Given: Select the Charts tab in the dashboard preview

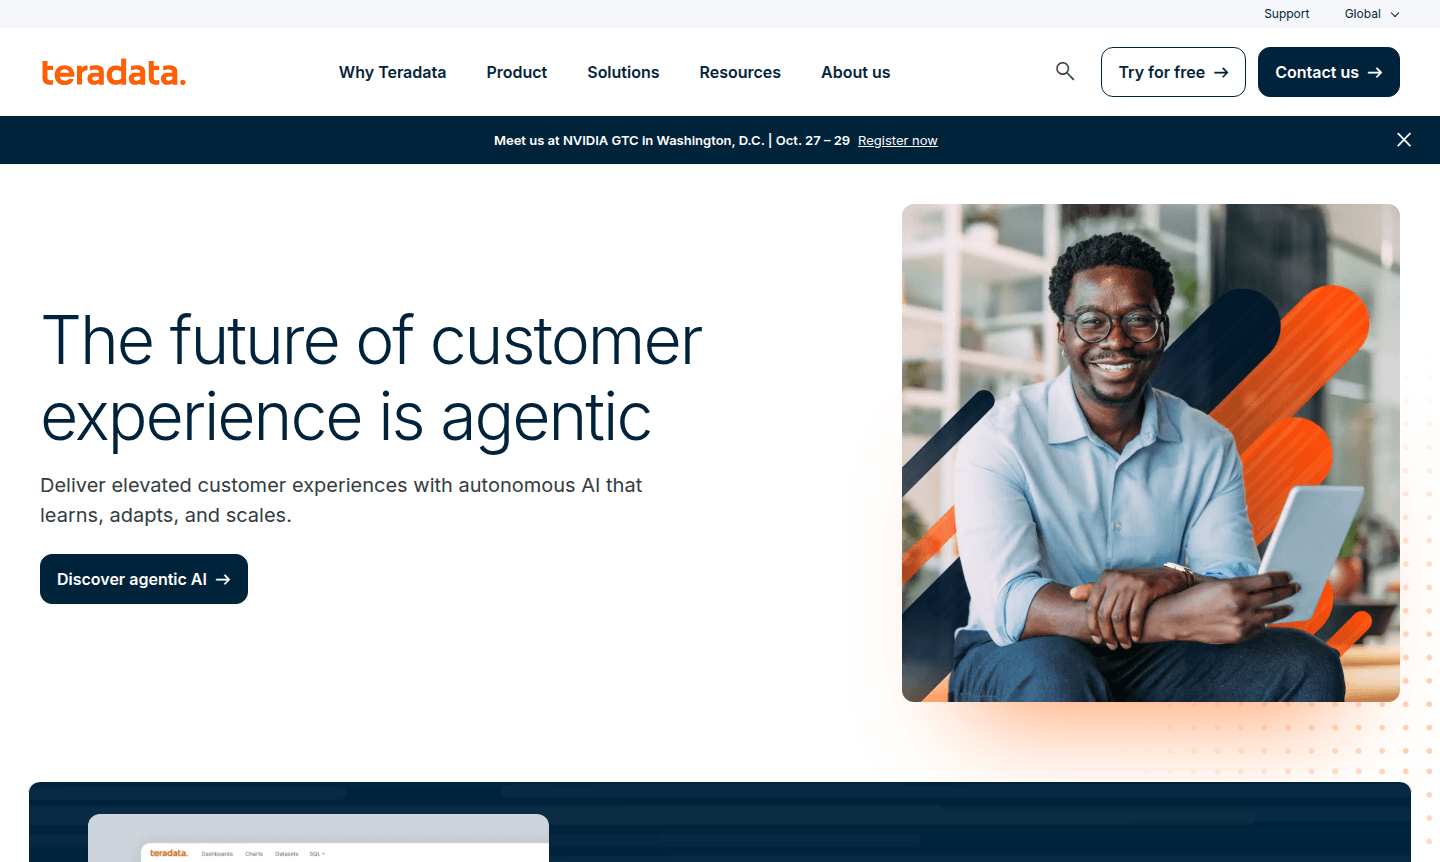Looking at the screenshot, I should pos(254,854).
